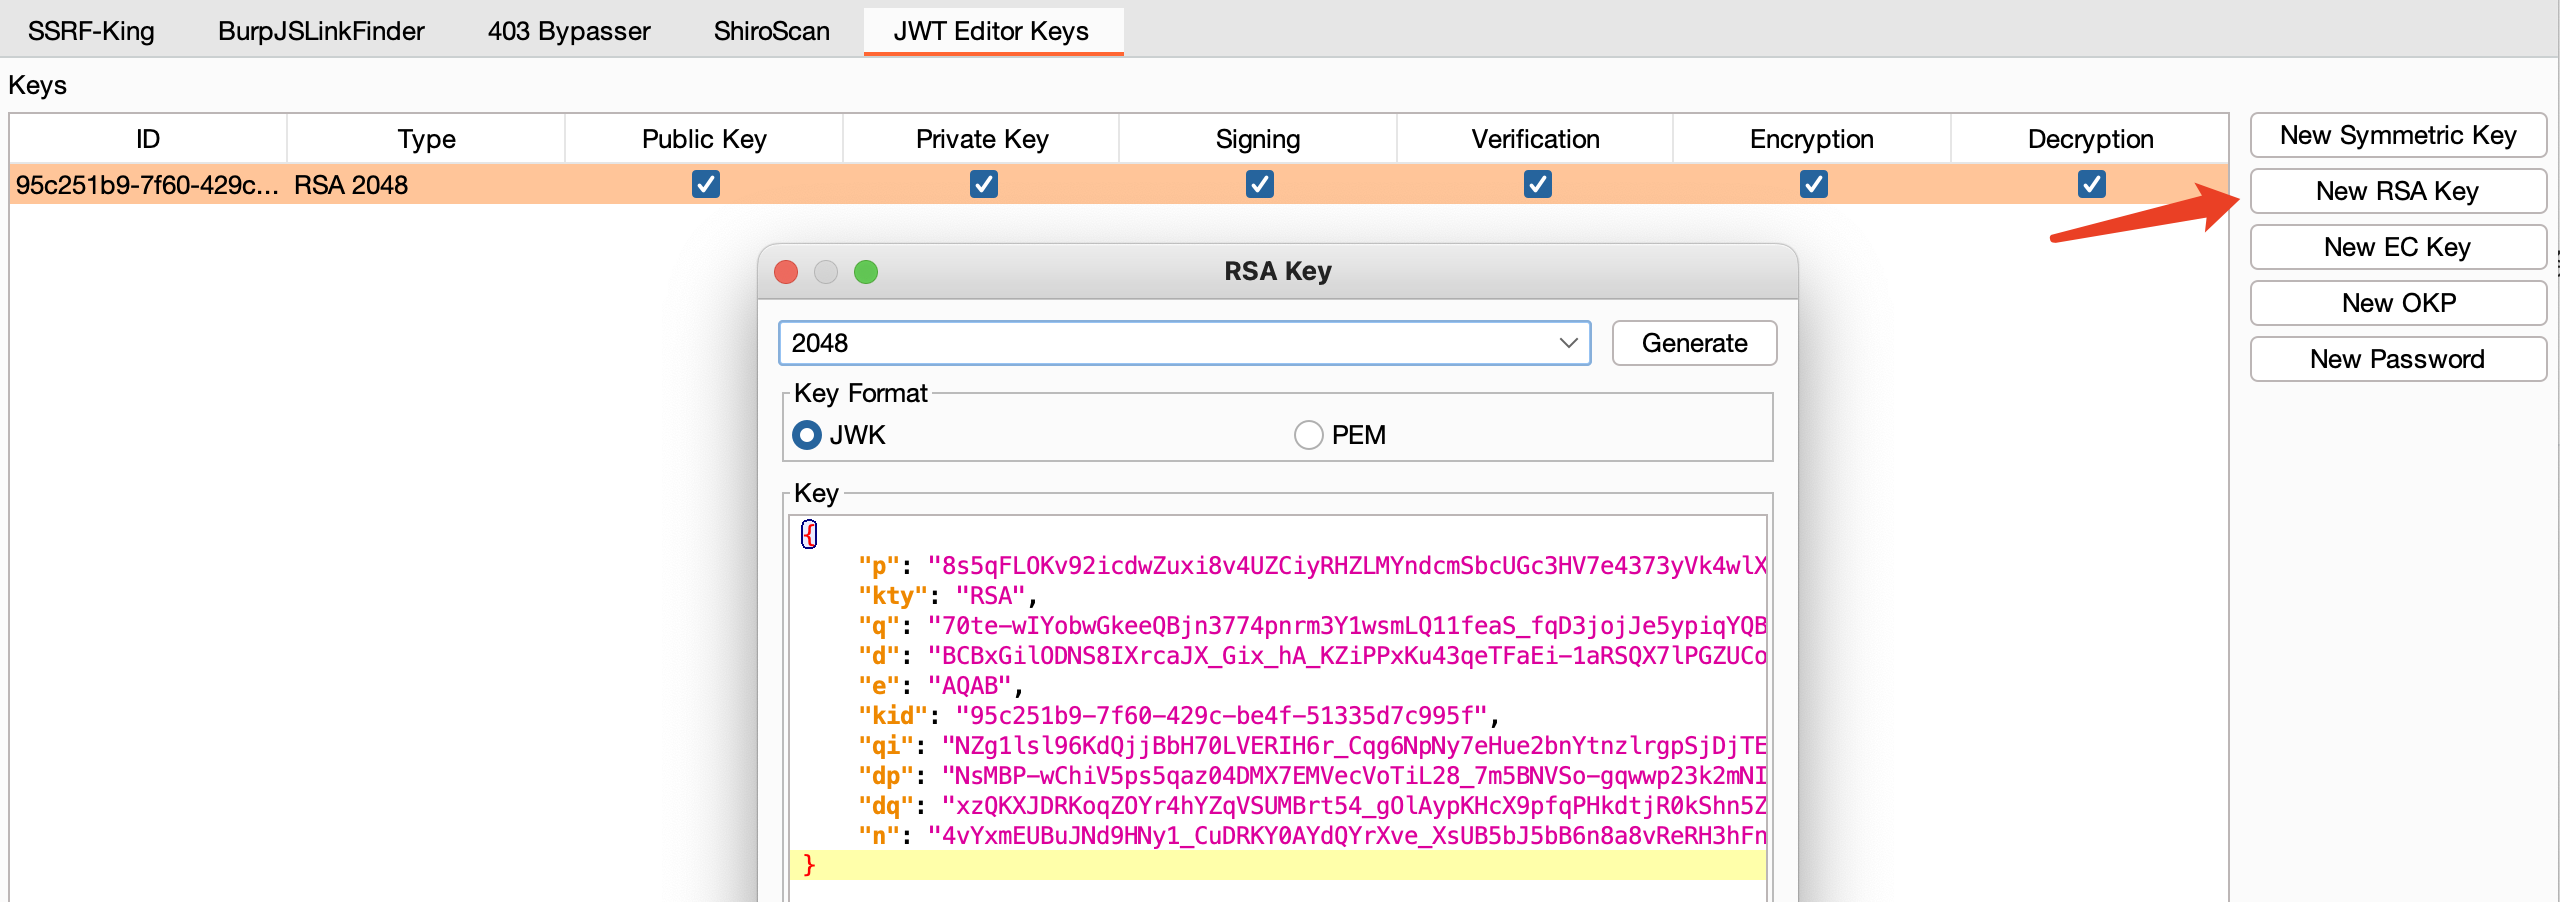Image resolution: width=2560 pixels, height=902 pixels.
Task: Uncheck the Signing checkbox
Action: click(x=1259, y=184)
